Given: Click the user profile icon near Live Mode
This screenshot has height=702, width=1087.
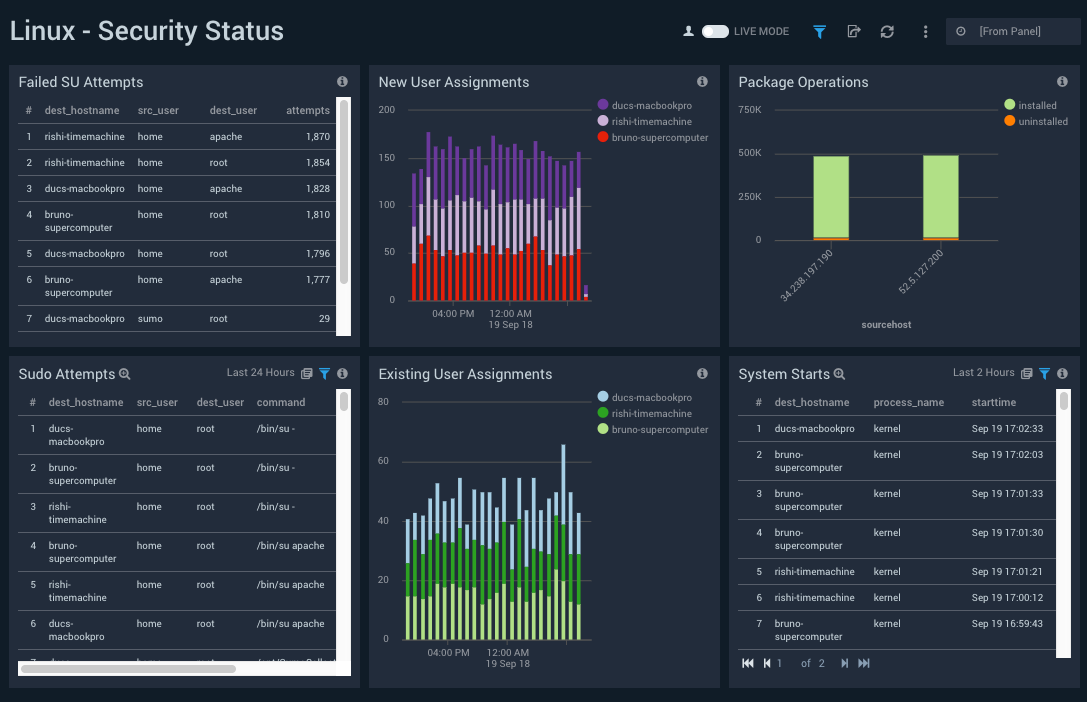Looking at the screenshot, I should point(689,31).
